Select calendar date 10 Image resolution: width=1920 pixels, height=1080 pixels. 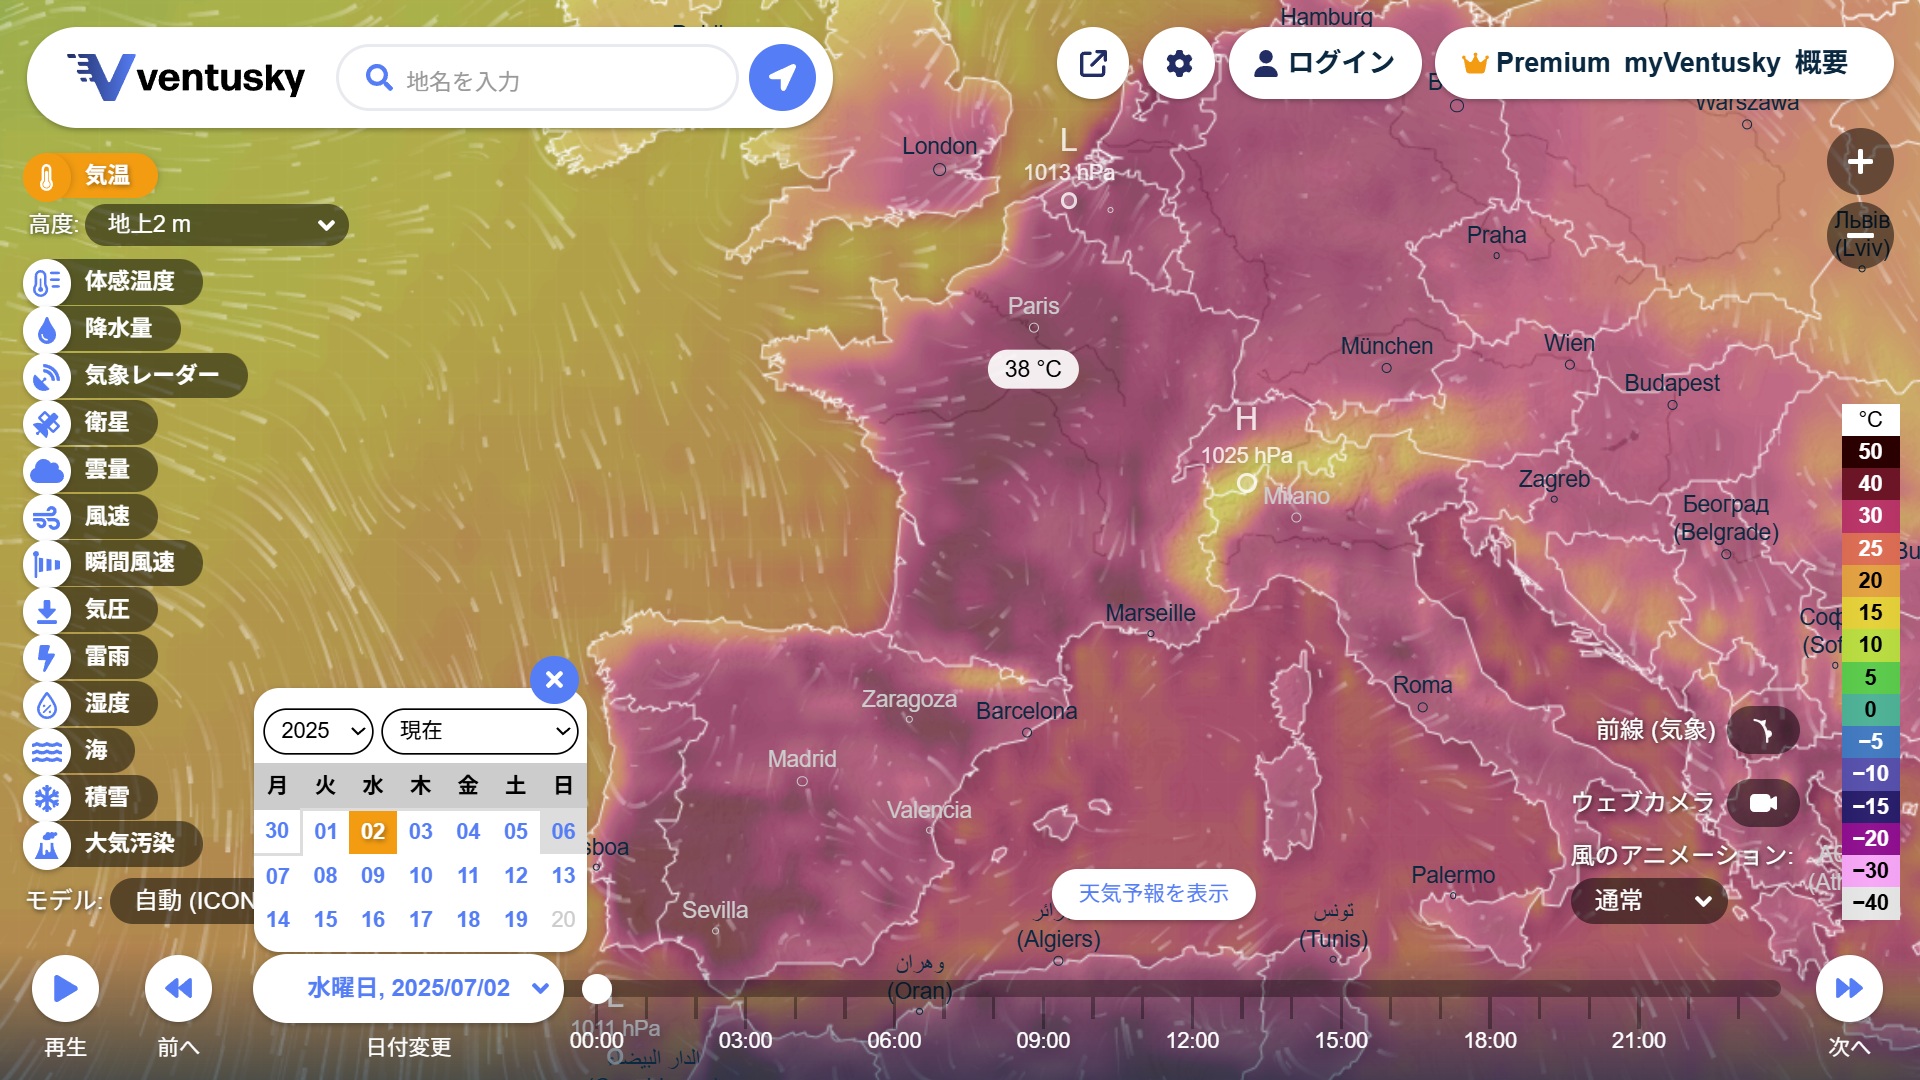pos(420,876)
